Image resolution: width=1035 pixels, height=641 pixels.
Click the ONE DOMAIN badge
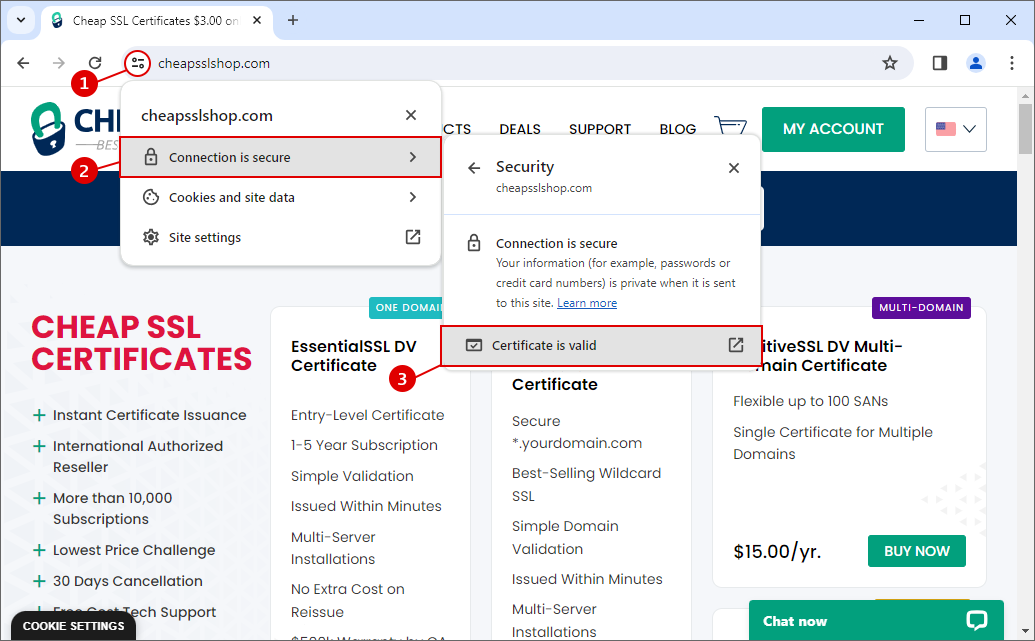pos(405,308)
